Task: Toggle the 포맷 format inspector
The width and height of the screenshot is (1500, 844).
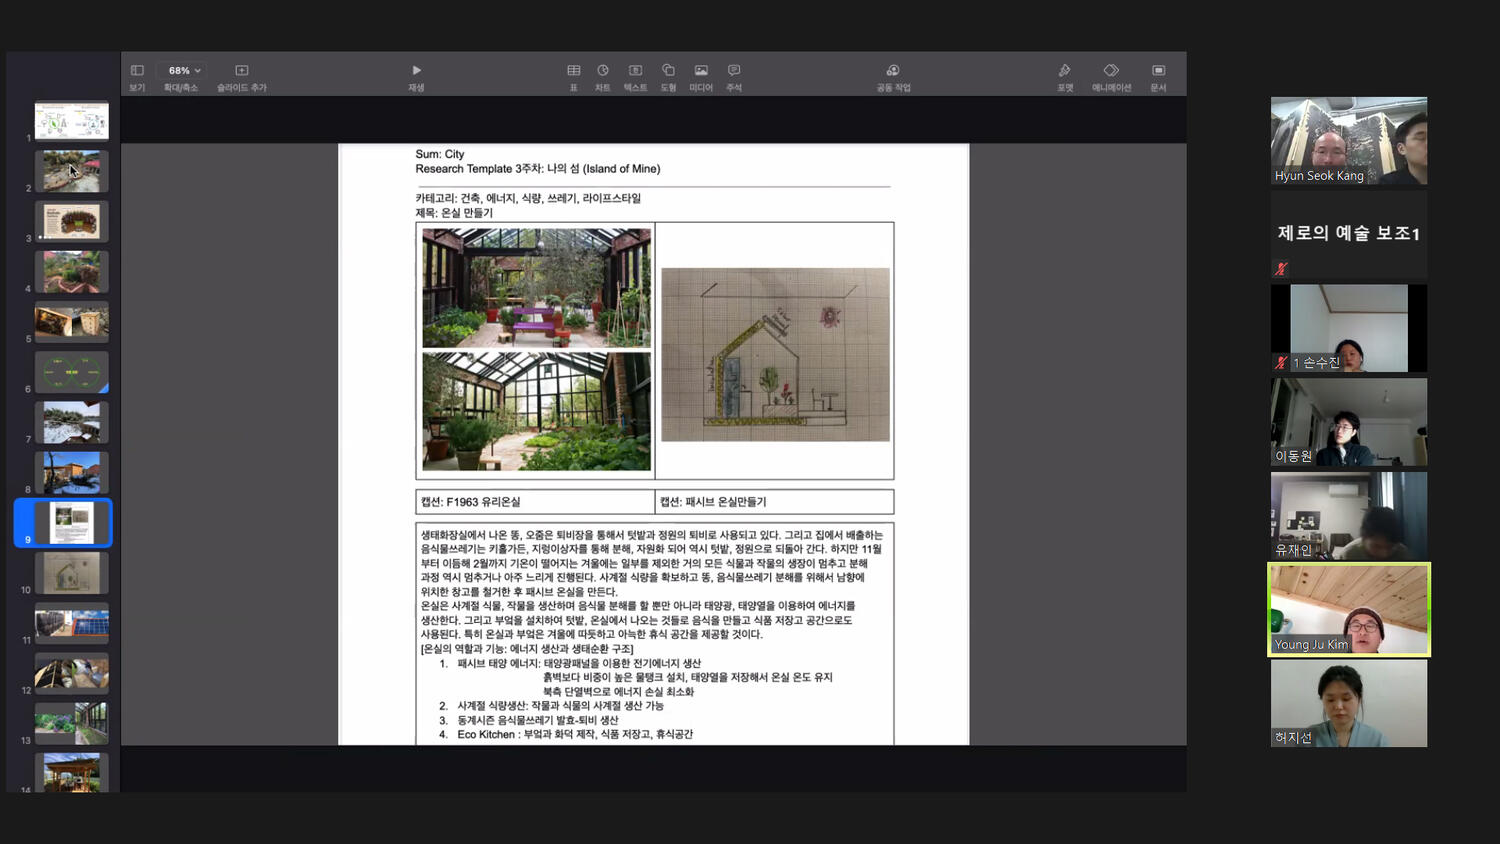Action: click(x=1065, y=71)
